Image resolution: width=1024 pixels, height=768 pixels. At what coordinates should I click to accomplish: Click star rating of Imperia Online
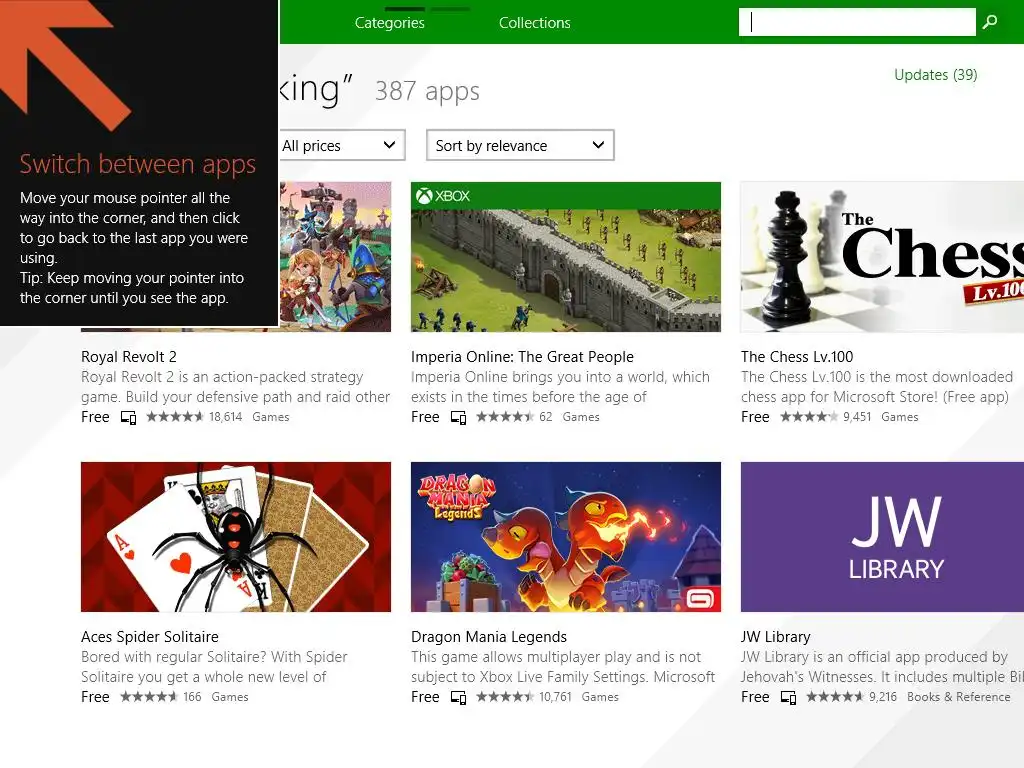505,417
